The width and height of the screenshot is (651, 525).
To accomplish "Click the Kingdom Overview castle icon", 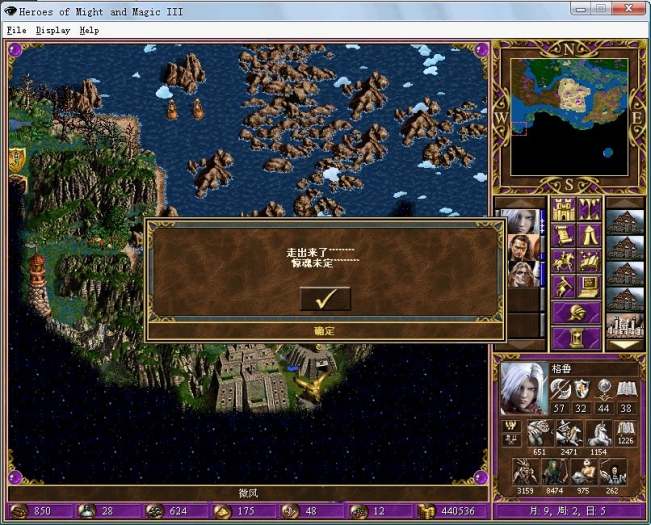I will pyautogui.click(x=563, y=210).
